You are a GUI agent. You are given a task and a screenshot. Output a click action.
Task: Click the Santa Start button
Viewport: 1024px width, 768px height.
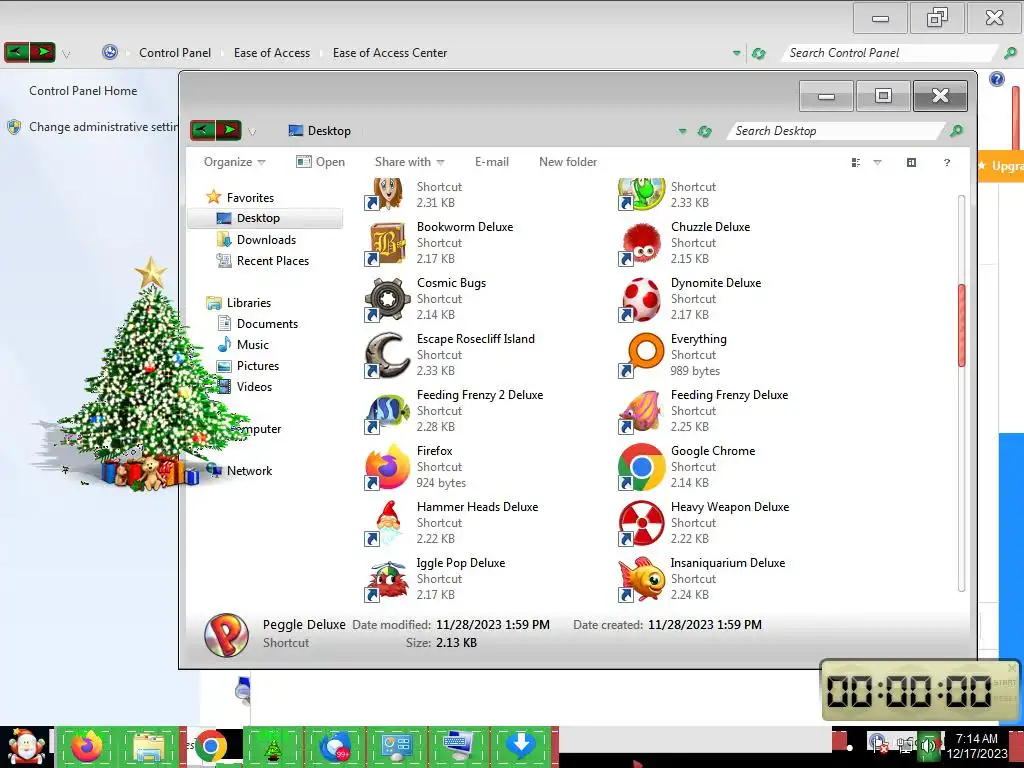(x=25, y=746)
